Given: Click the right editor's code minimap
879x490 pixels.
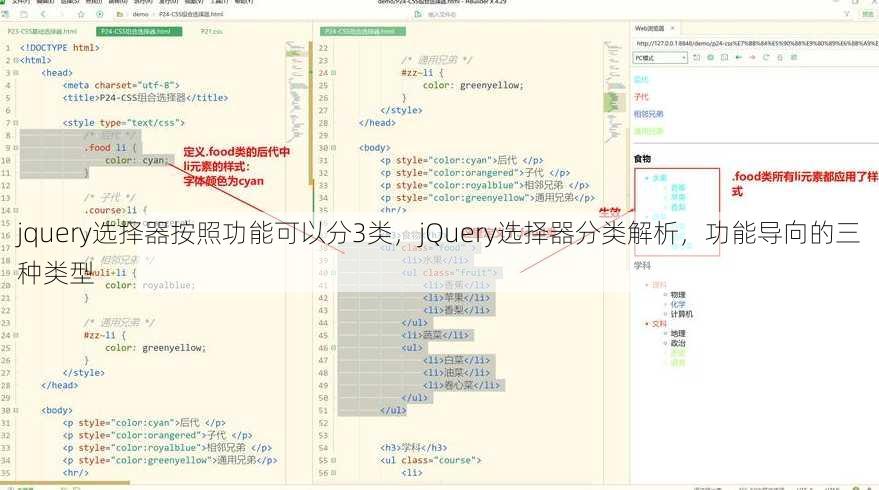Looking at the screenshot, I should tap(614, 93).
